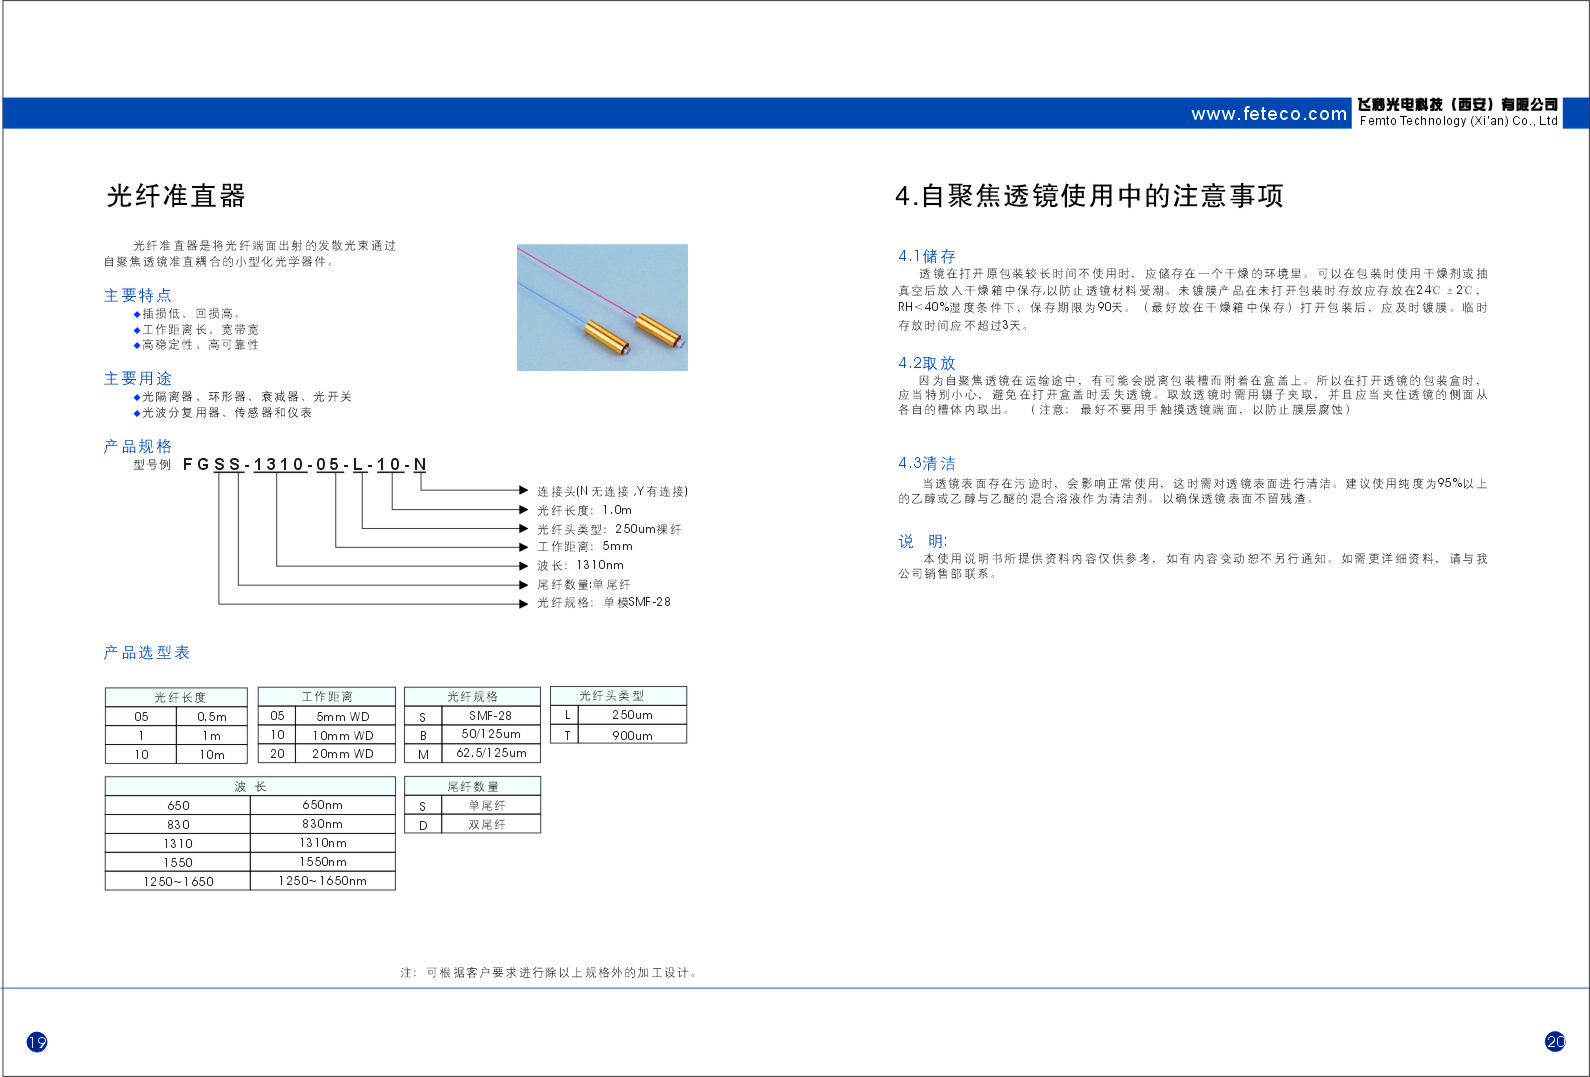
Task: Click the 产品选型表 heading
Action: pos(146,652)
